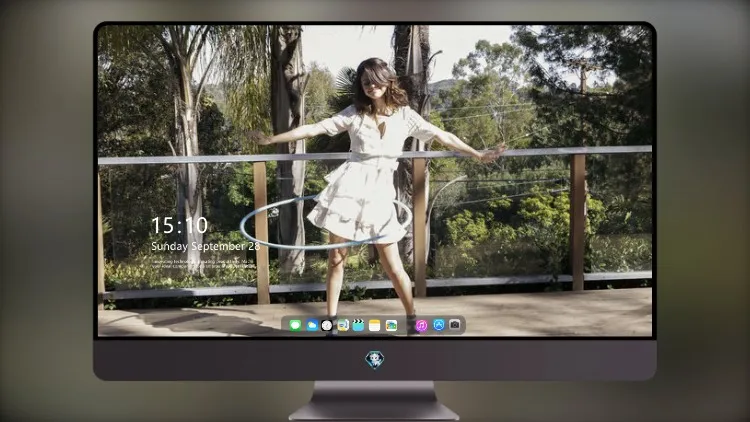Open the Maps app in the dock
Screen dimensions: 750x422
342,325
